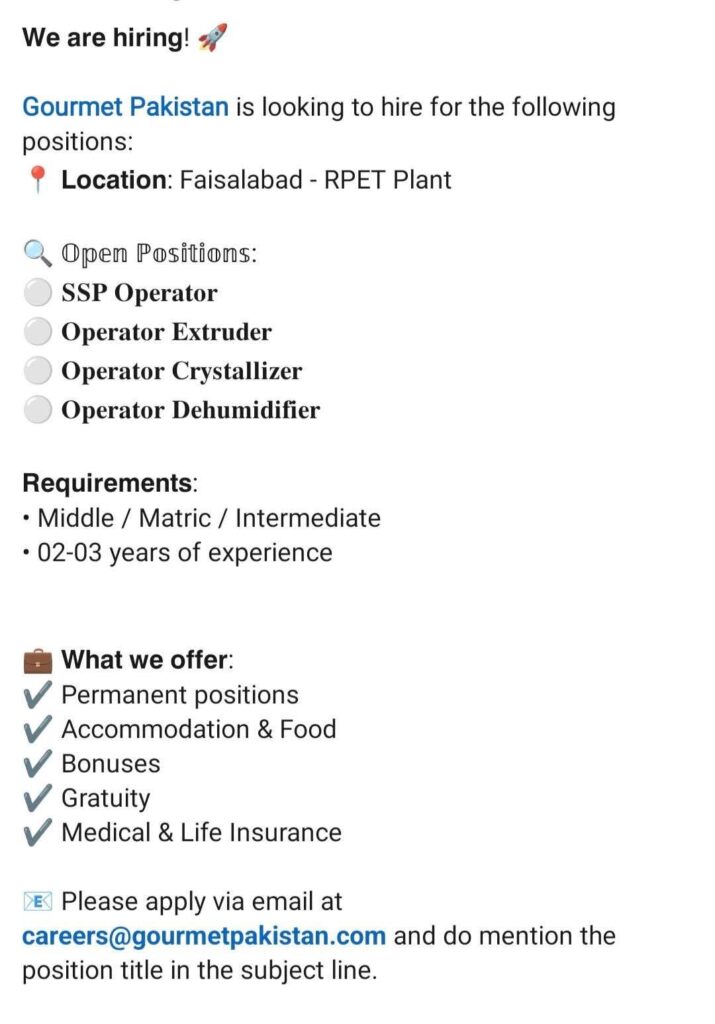Screen dimensions: 715x1024
Task: Click the magnifying glass beside Open Positions
Action: 37,254
